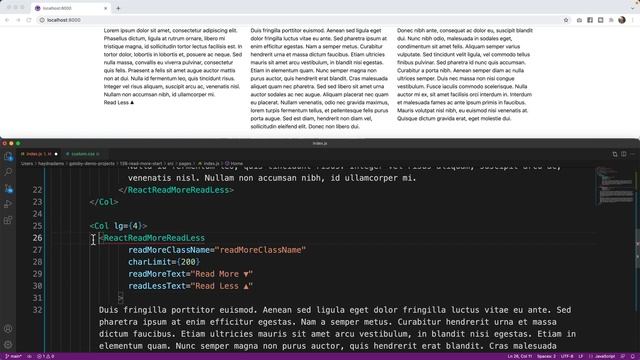Open Accounts menu in activity bar
The width and height of the screenshot is (640, 360).
[x=8, y=329]
